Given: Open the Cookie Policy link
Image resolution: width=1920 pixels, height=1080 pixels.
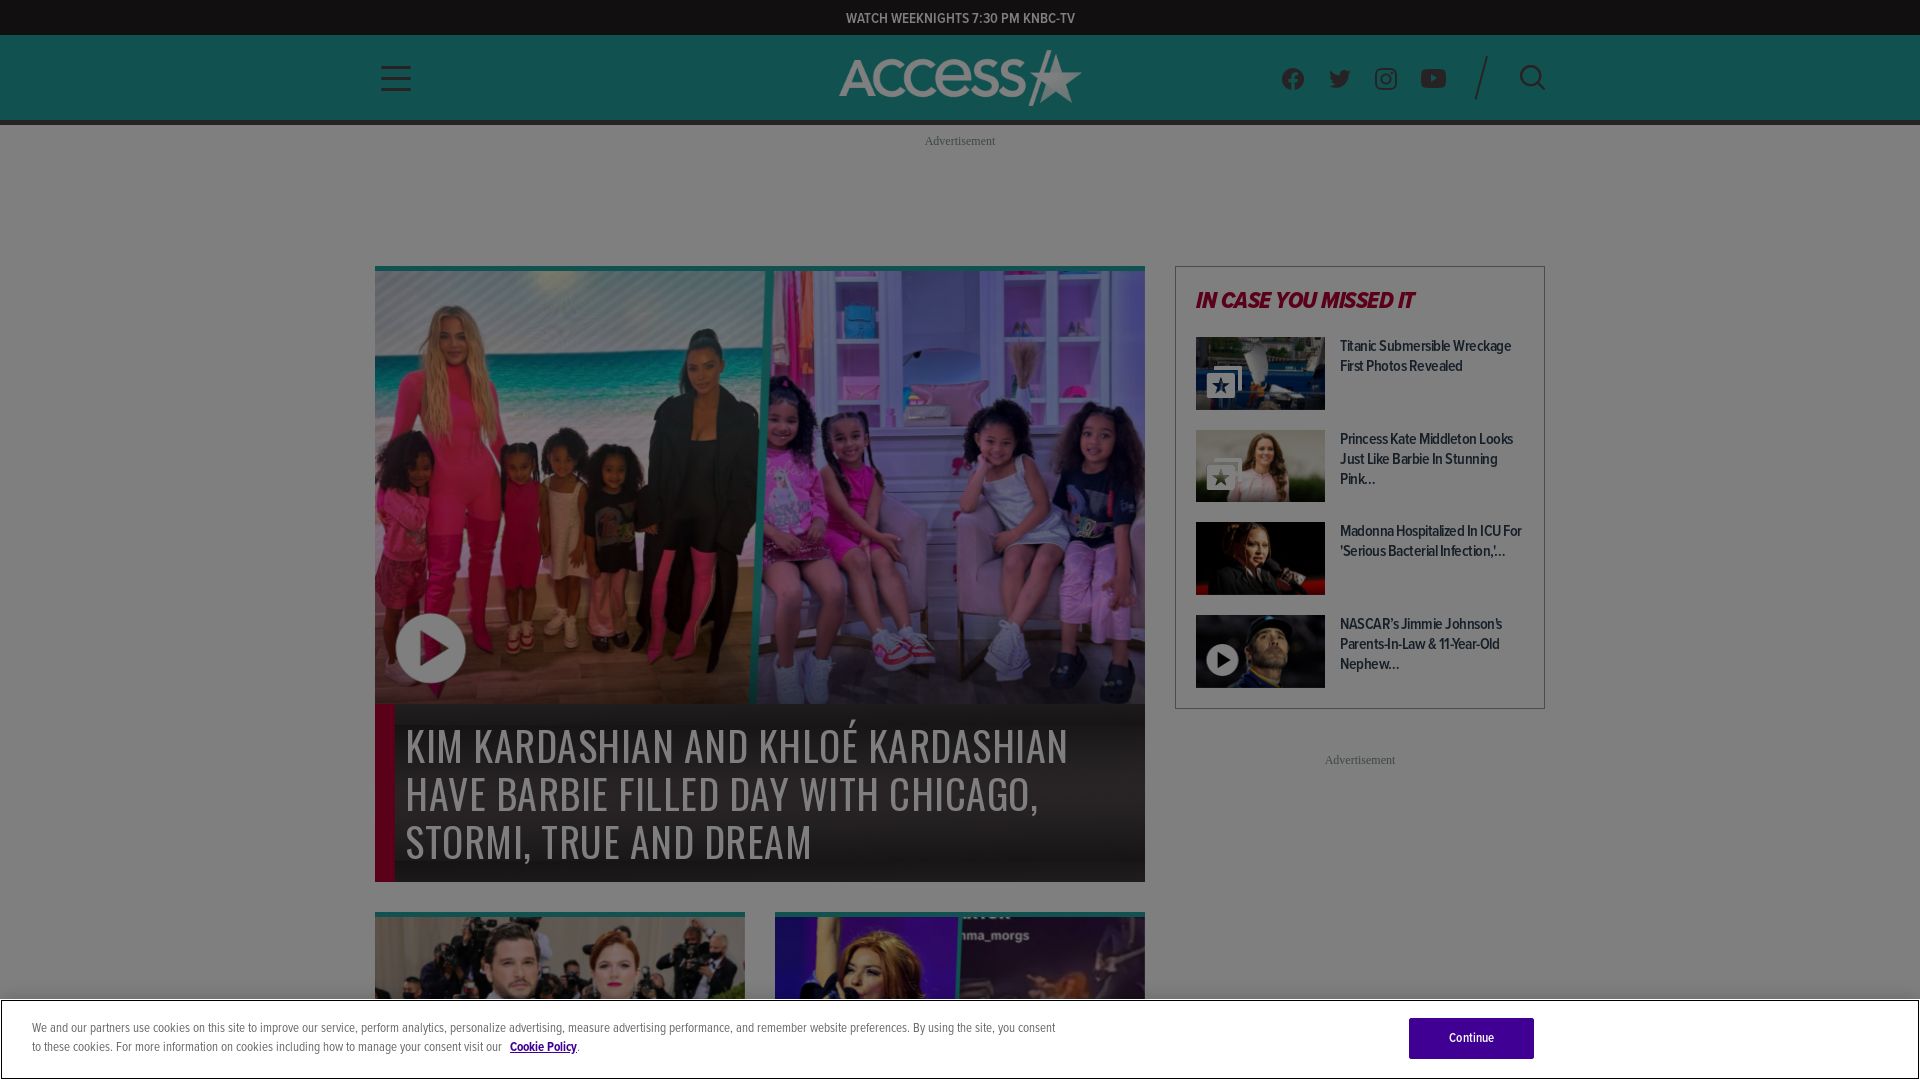Looking at the screenshot, I should (543, 1047).
